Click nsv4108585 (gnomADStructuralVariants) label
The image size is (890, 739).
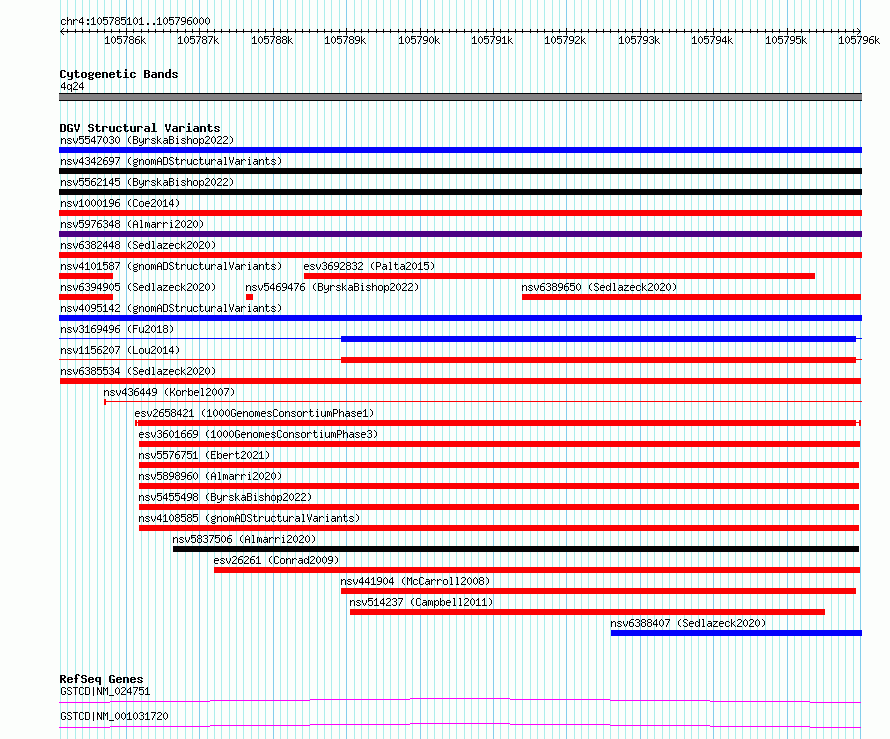249,518
